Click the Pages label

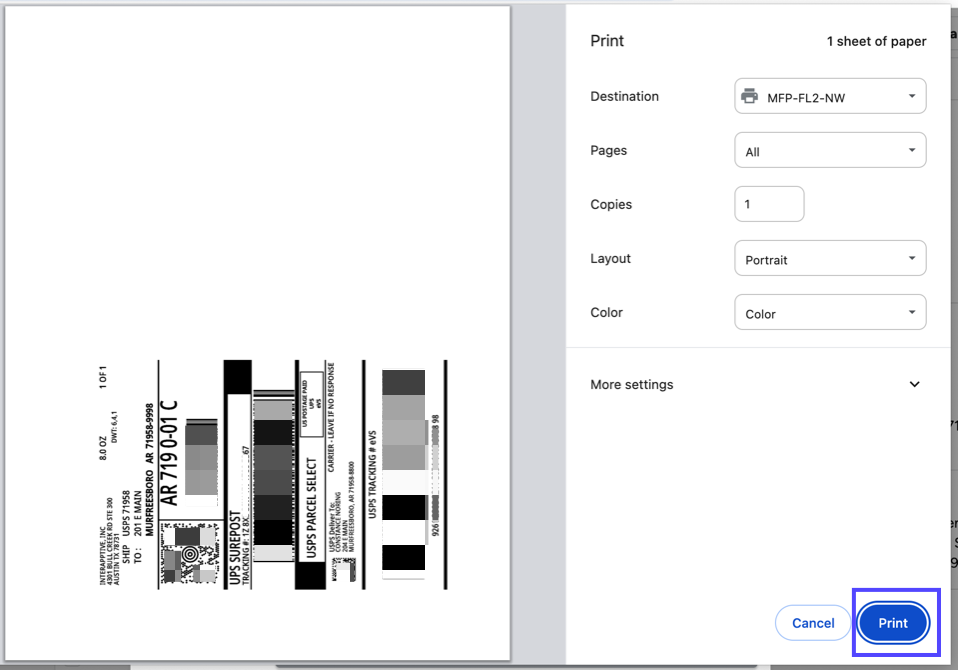coord(608,150)
